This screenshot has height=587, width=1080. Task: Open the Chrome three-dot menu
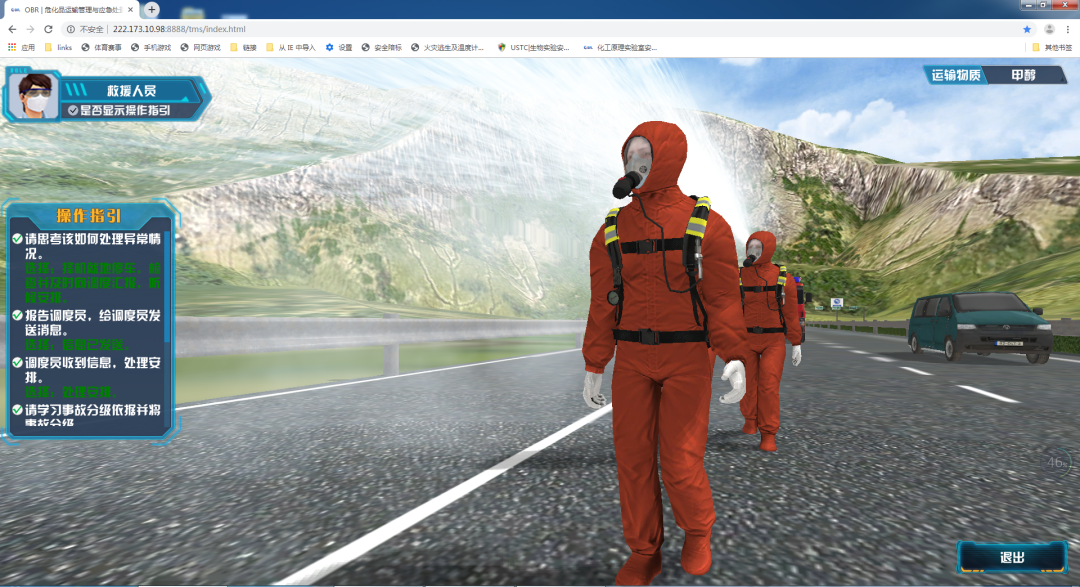[1068, 29]
